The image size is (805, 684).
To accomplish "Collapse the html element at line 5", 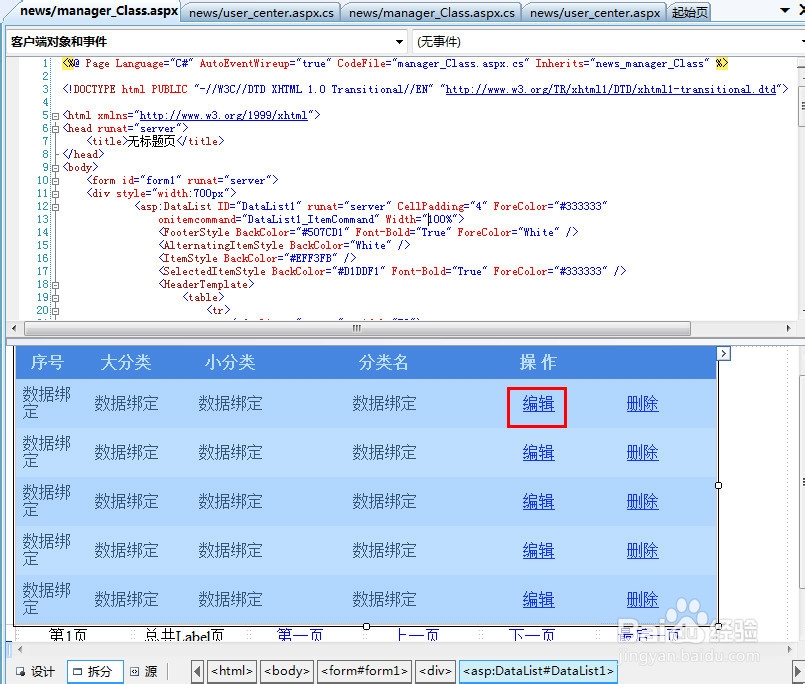I will [55, 116].
